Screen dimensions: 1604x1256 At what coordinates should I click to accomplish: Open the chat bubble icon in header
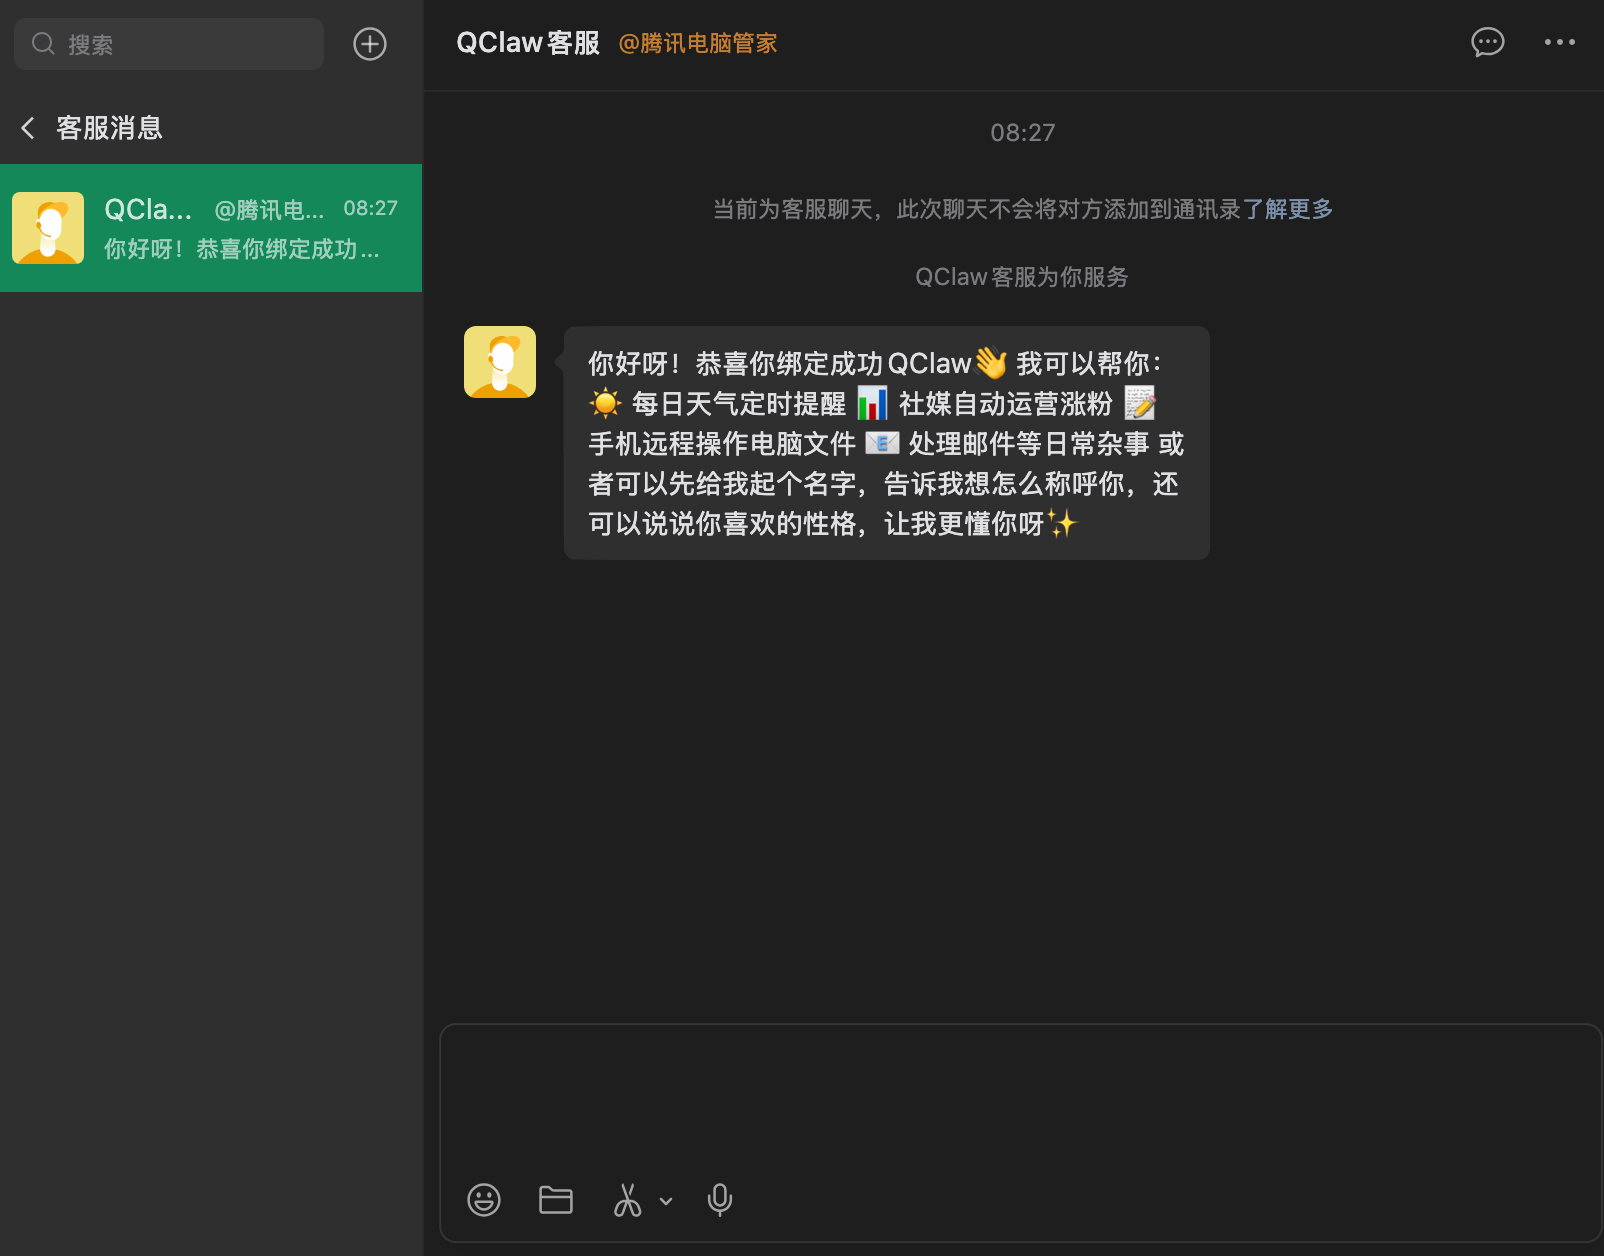coord(1488,42)
